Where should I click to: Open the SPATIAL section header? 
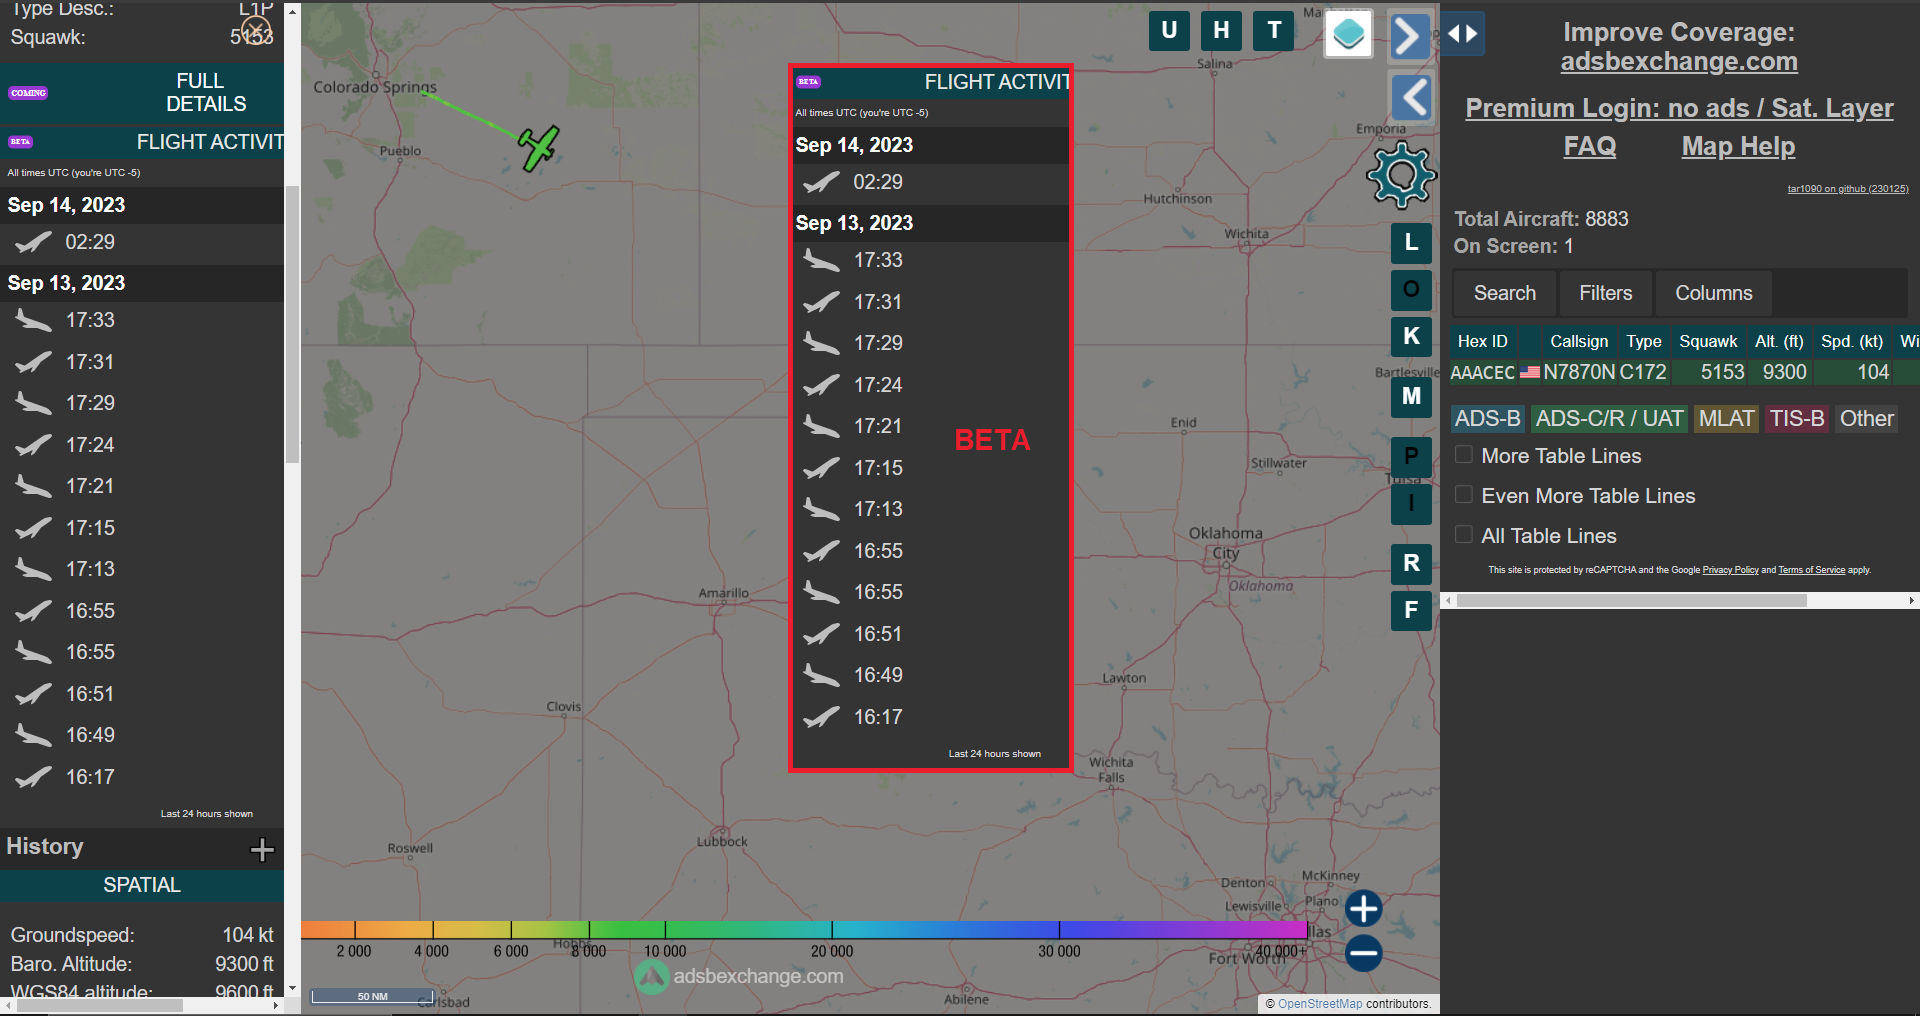point(142,886)
